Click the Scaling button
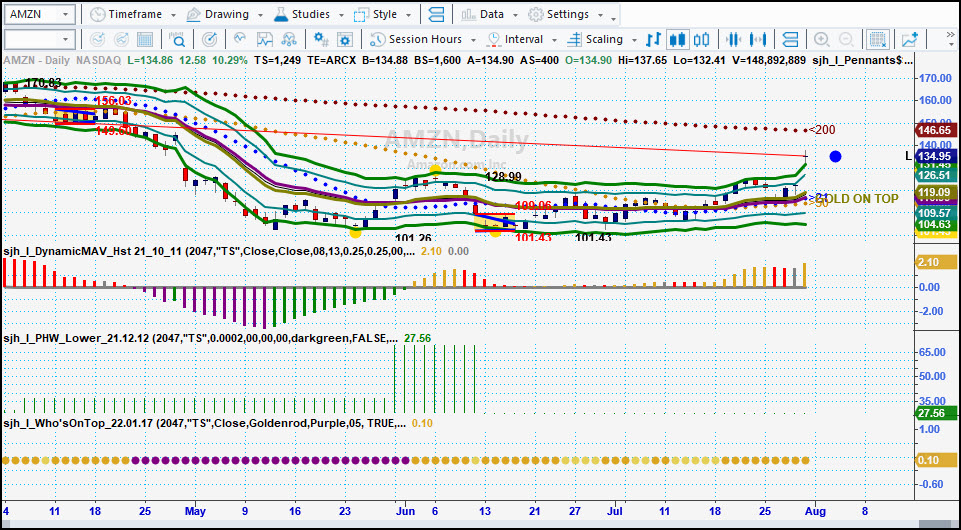 (x=595, y=40)
